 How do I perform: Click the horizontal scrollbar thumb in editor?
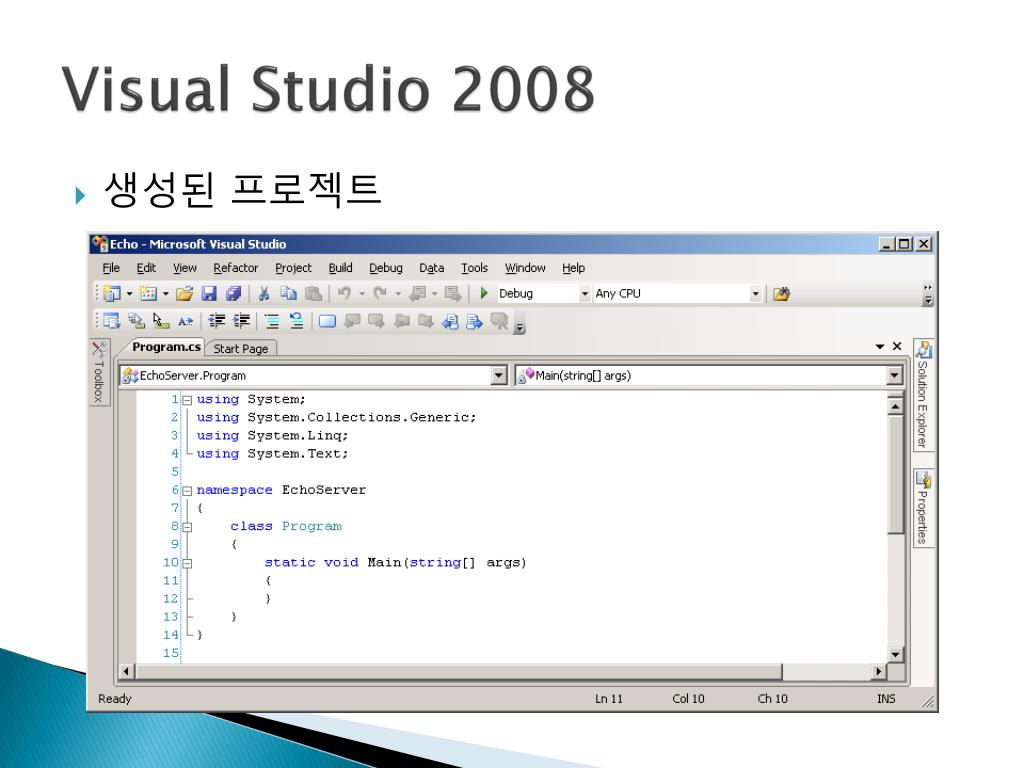coord(458,671)
